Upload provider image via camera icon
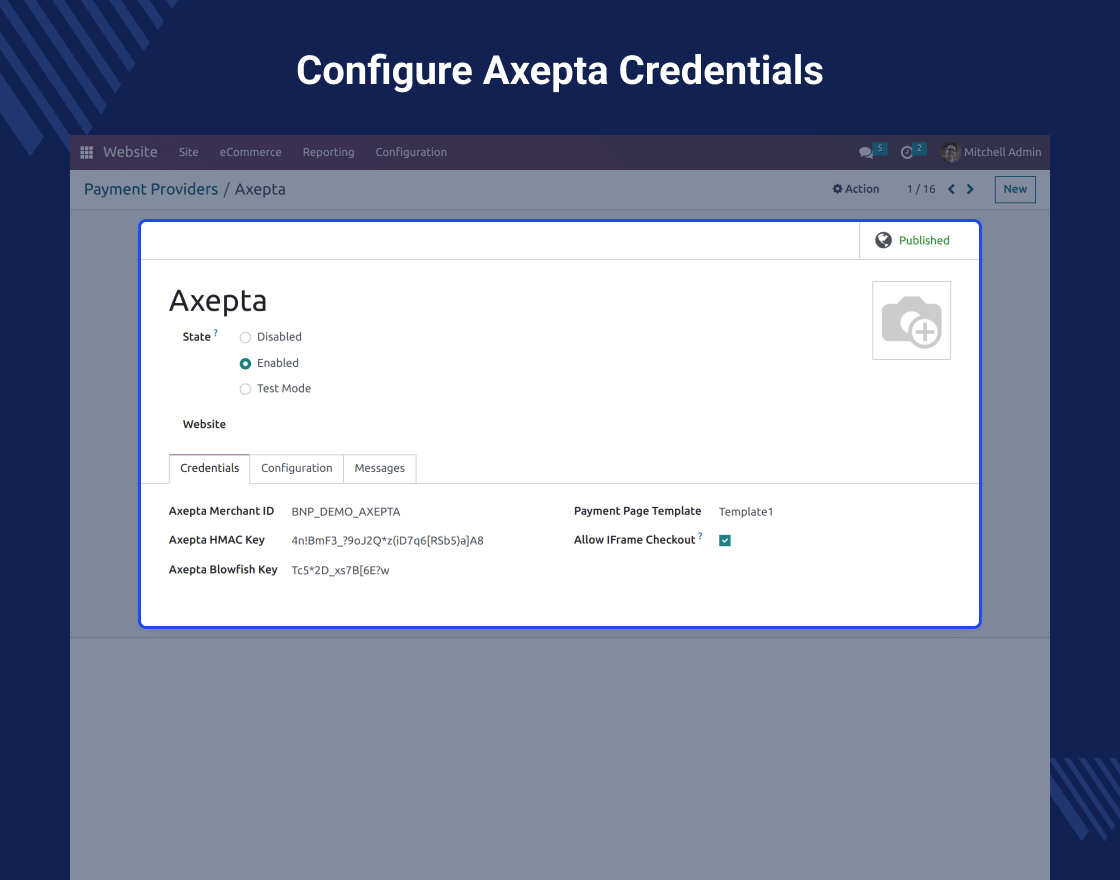The width and height of the screenshot is (1120, 880). click(911, 321)
